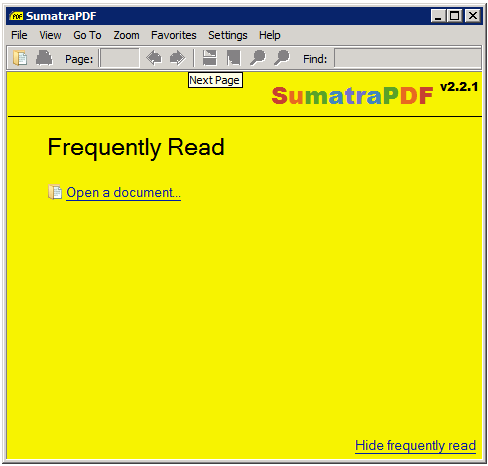Open the Help menu

pos(270,35)
